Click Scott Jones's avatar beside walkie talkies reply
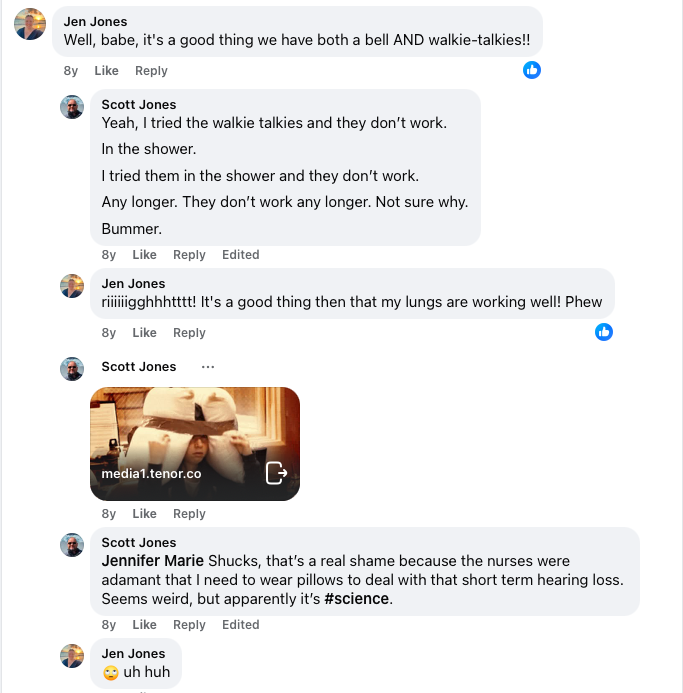 point(72,108)
